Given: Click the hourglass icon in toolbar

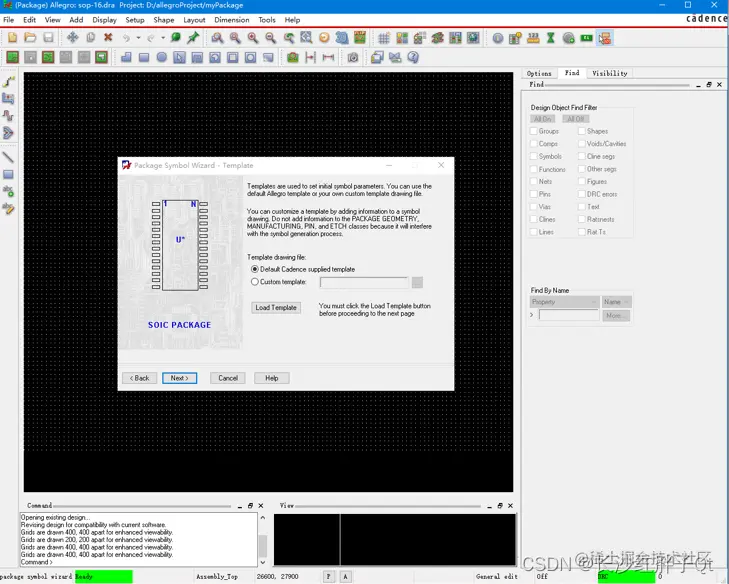Looking at the screenshot, I should click(x=551, y=38).
